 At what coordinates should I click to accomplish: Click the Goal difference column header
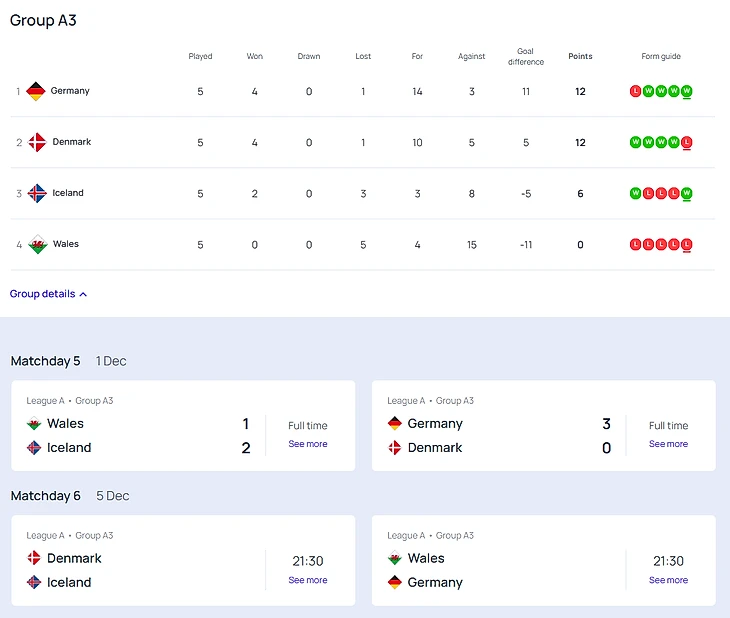[525, 57]
